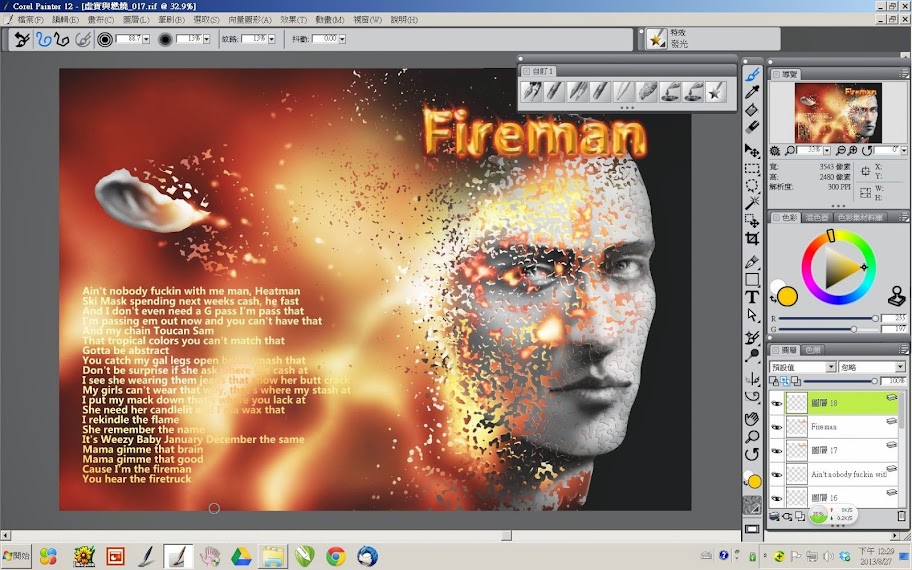Hide the 圖層 16 layer
Viewport: 912px width, 570px height.
pos(776,498)
